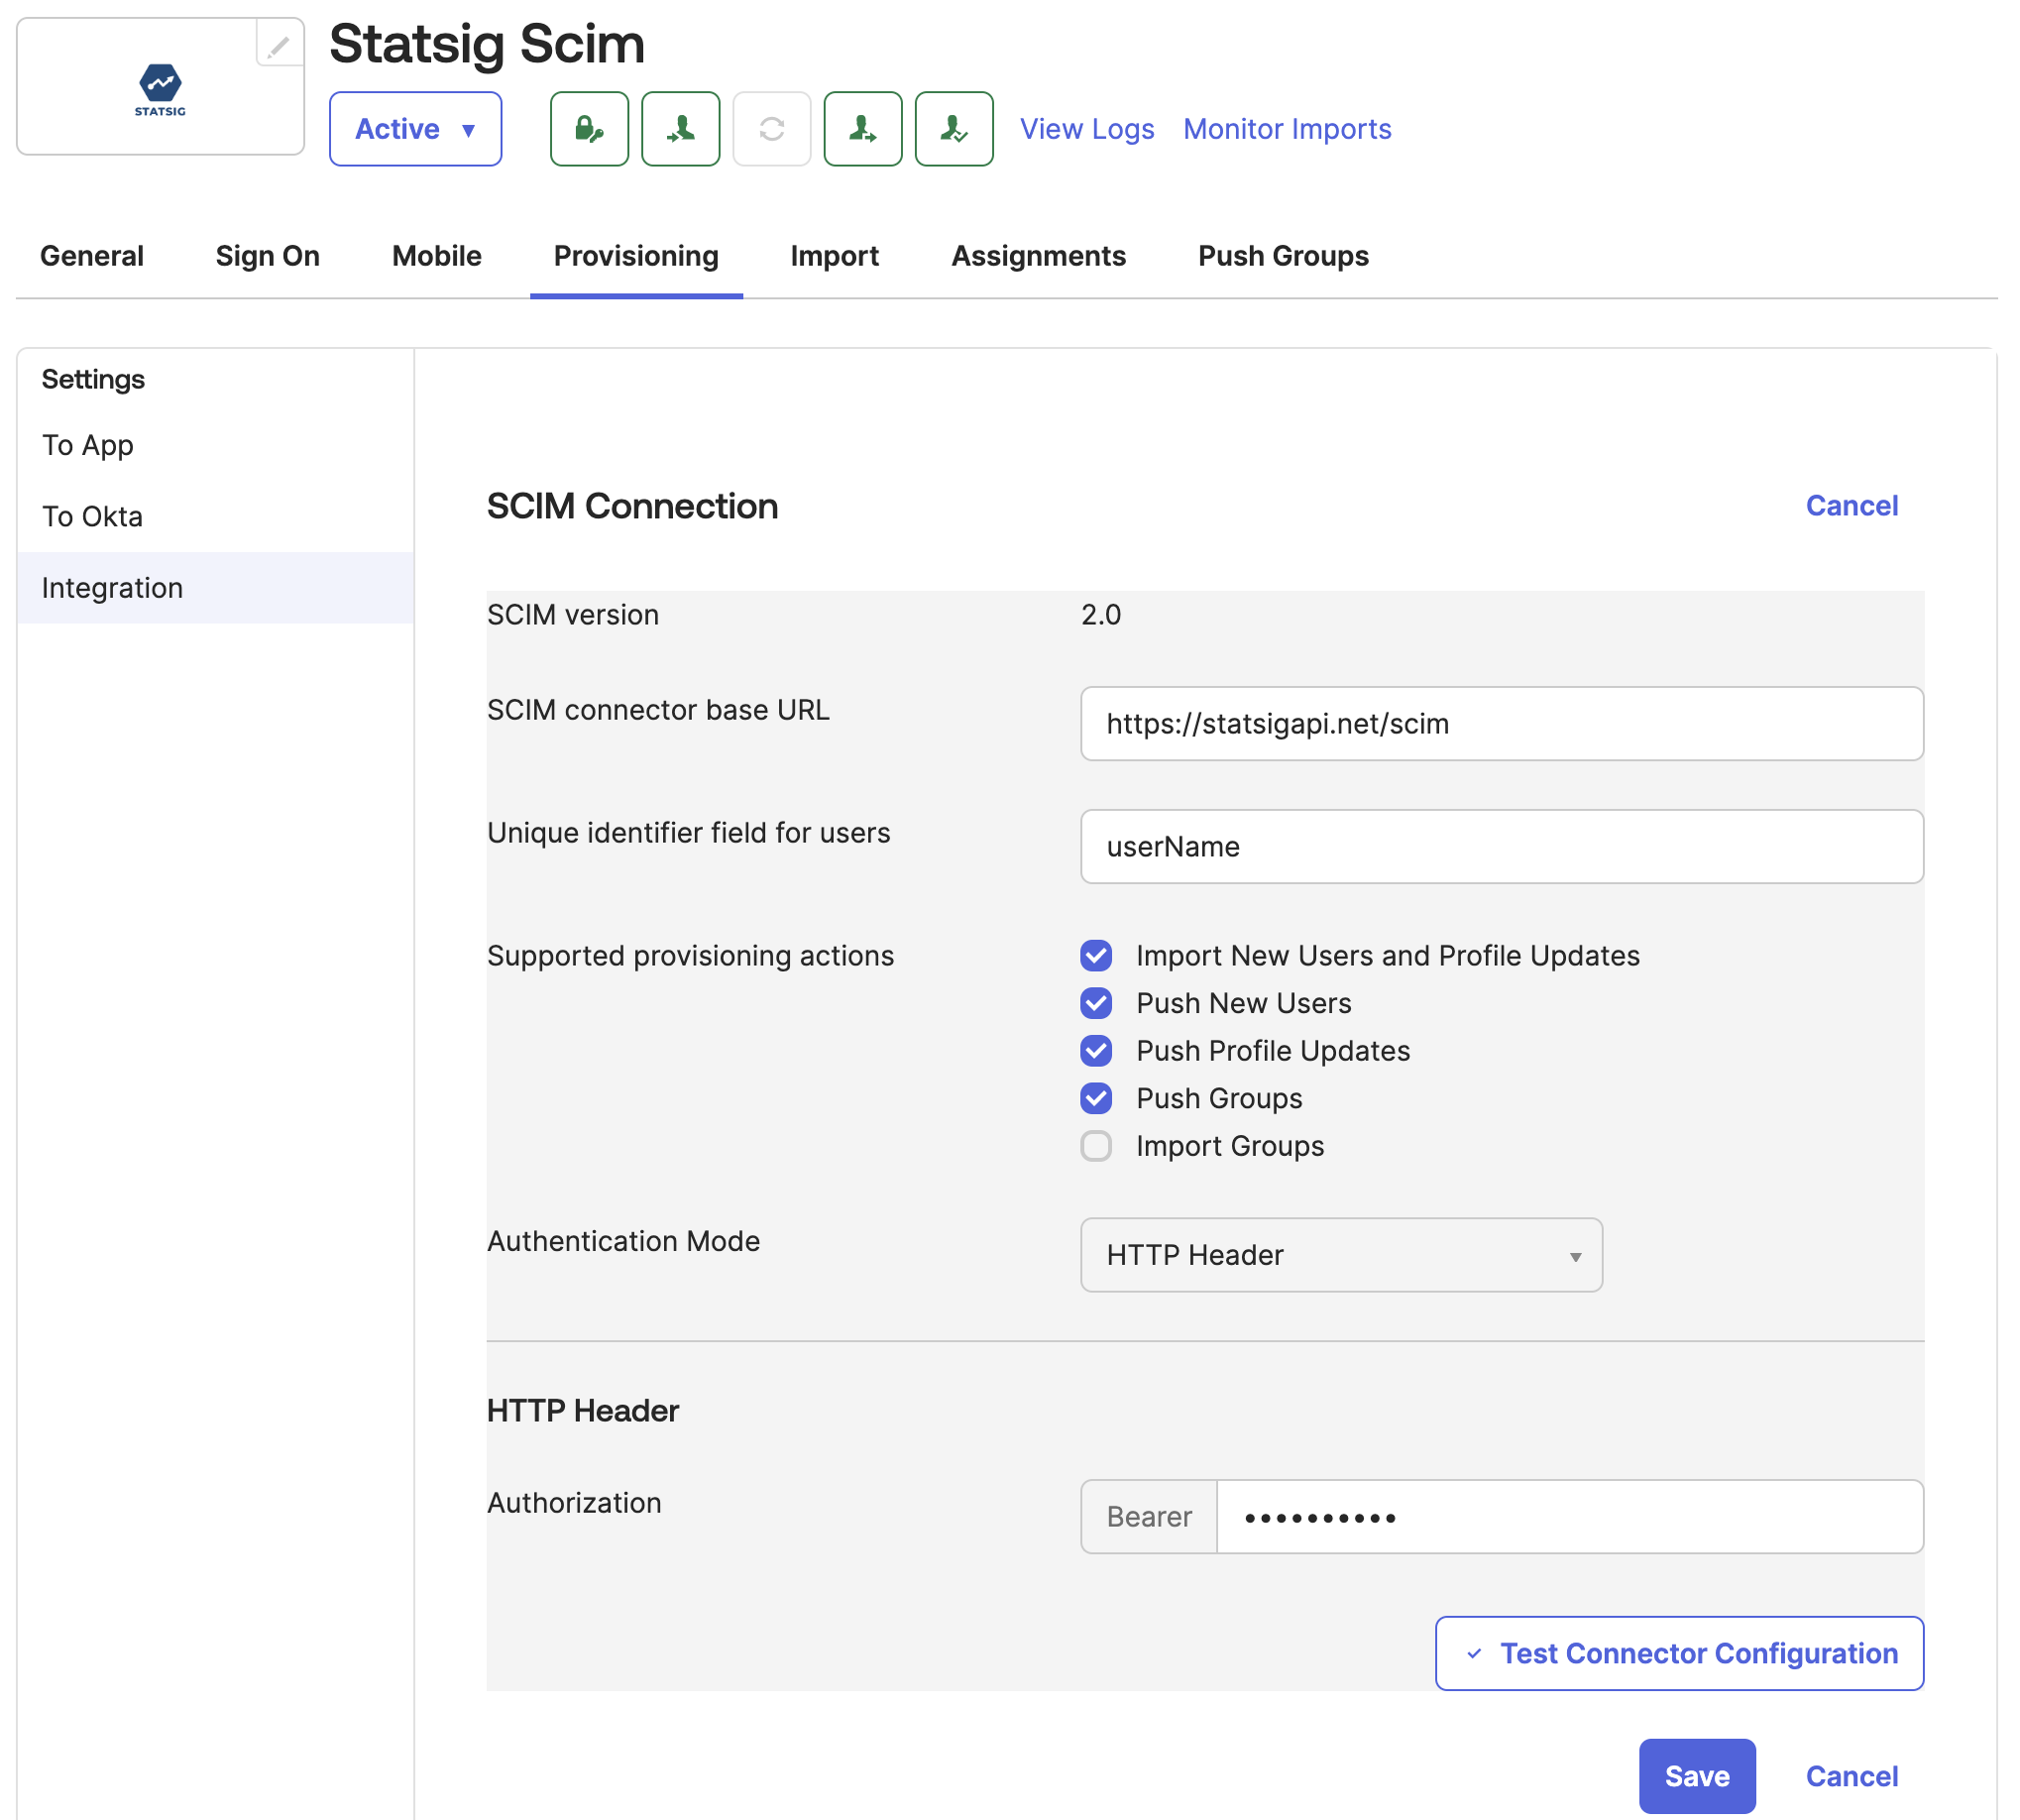
Task: Select the push users icon
Action: [x=862, y=129]
